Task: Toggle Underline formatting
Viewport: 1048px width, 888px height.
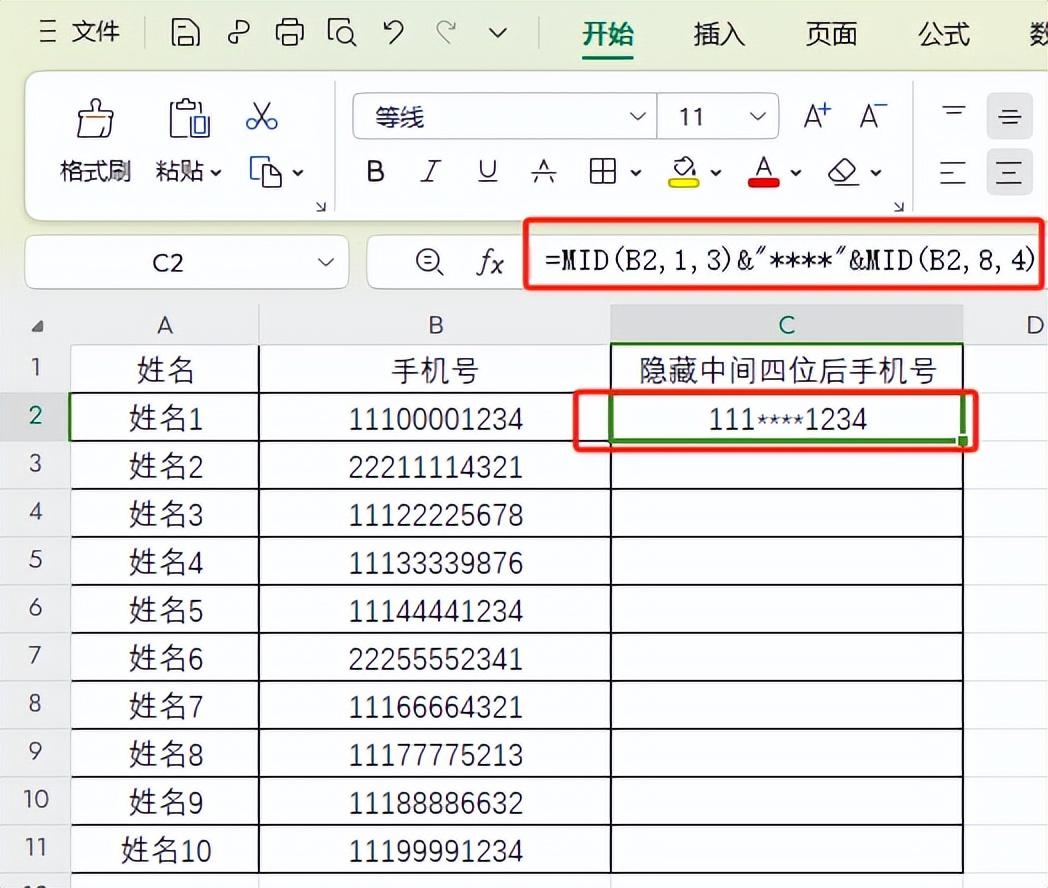Action: [487, 172]
